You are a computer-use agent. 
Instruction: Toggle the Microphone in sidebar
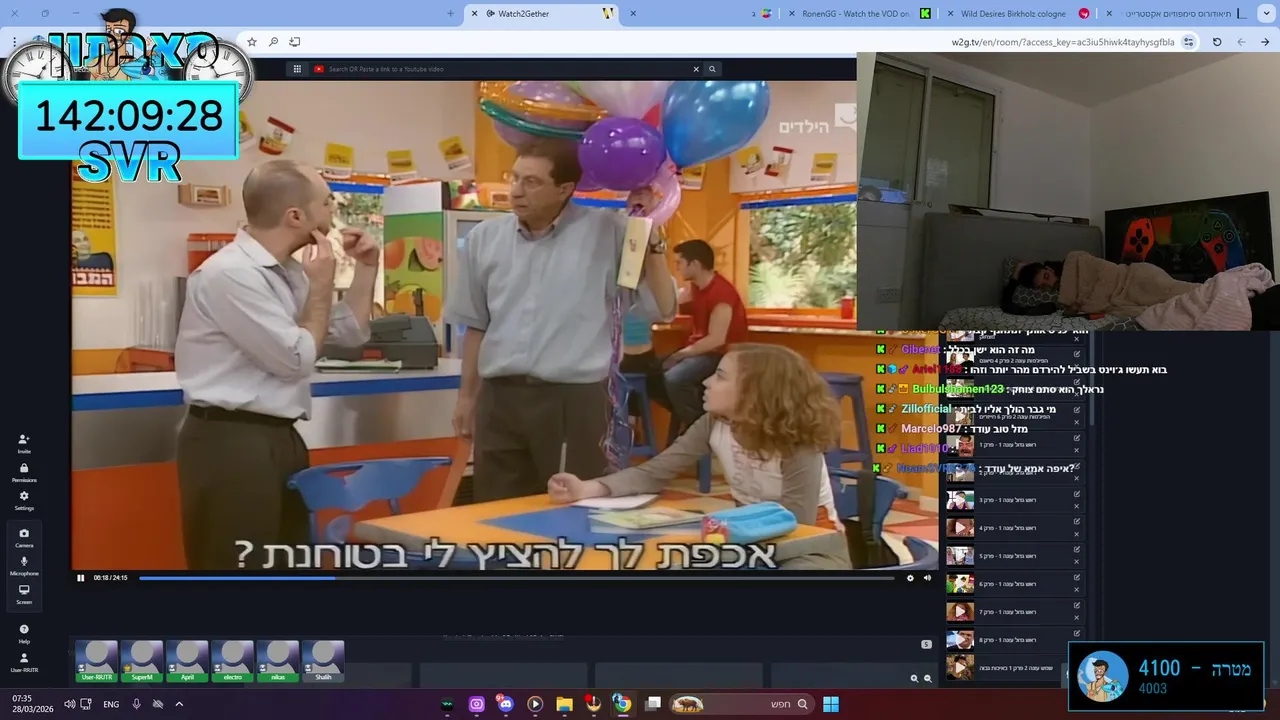24,566
